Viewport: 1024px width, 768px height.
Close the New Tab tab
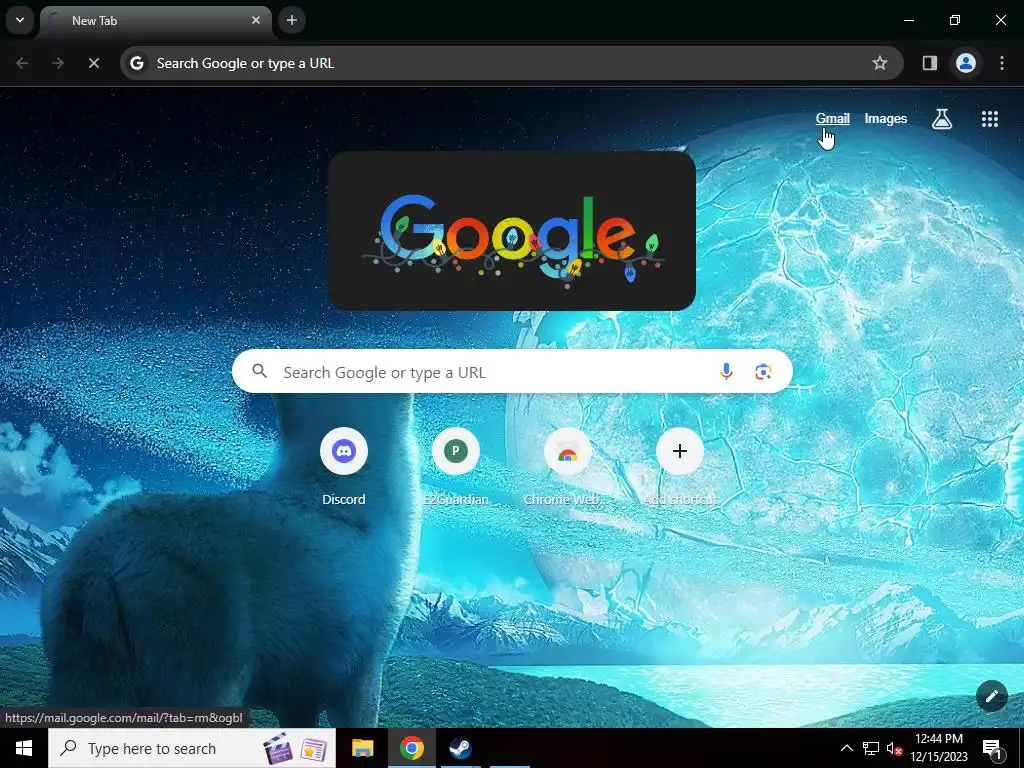pos(256,20)
